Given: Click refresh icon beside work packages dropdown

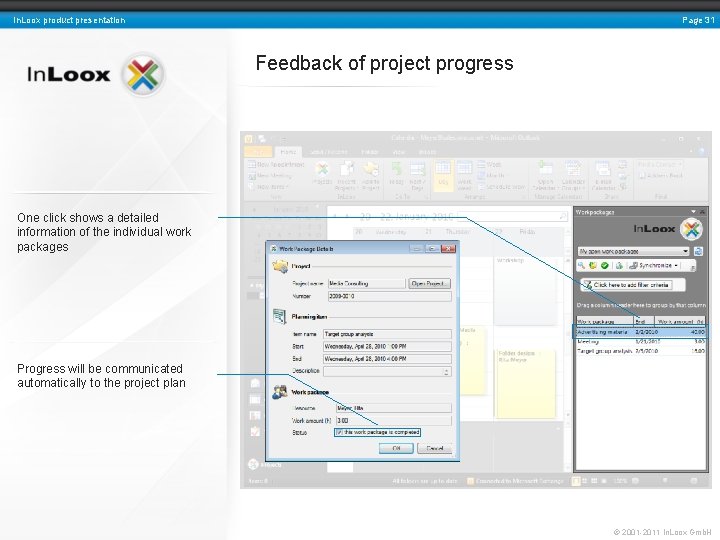Looking at the screenshot, I should click(698, 251).
